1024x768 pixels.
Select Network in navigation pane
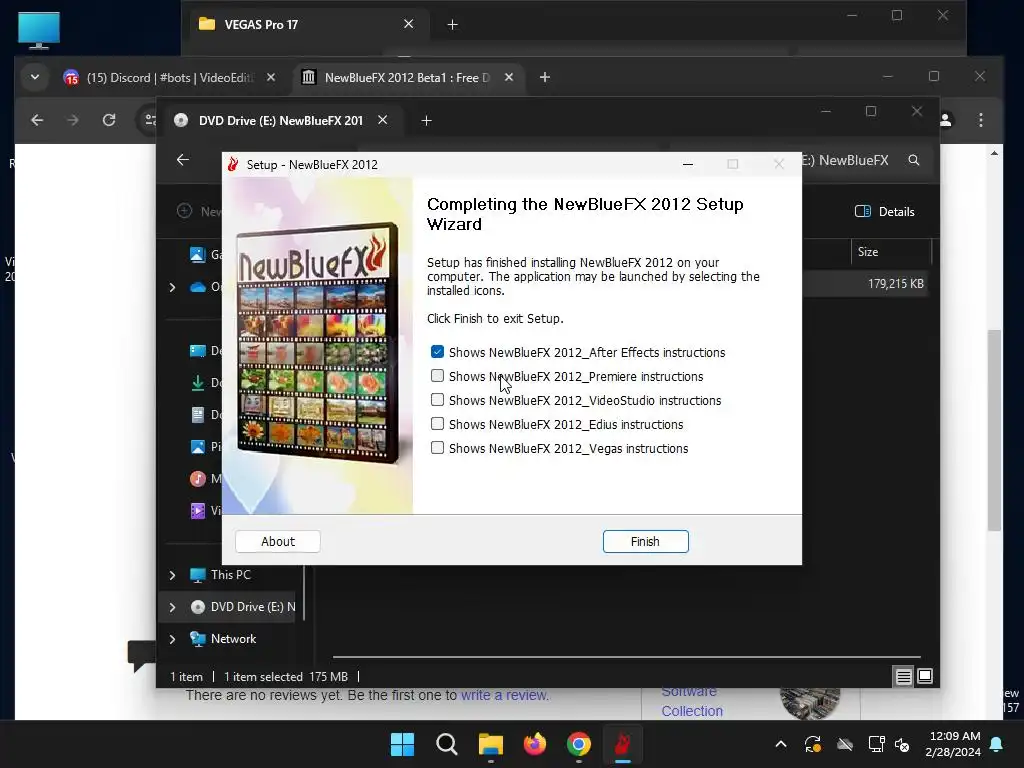pyautogui.click(x=233, y=639)
